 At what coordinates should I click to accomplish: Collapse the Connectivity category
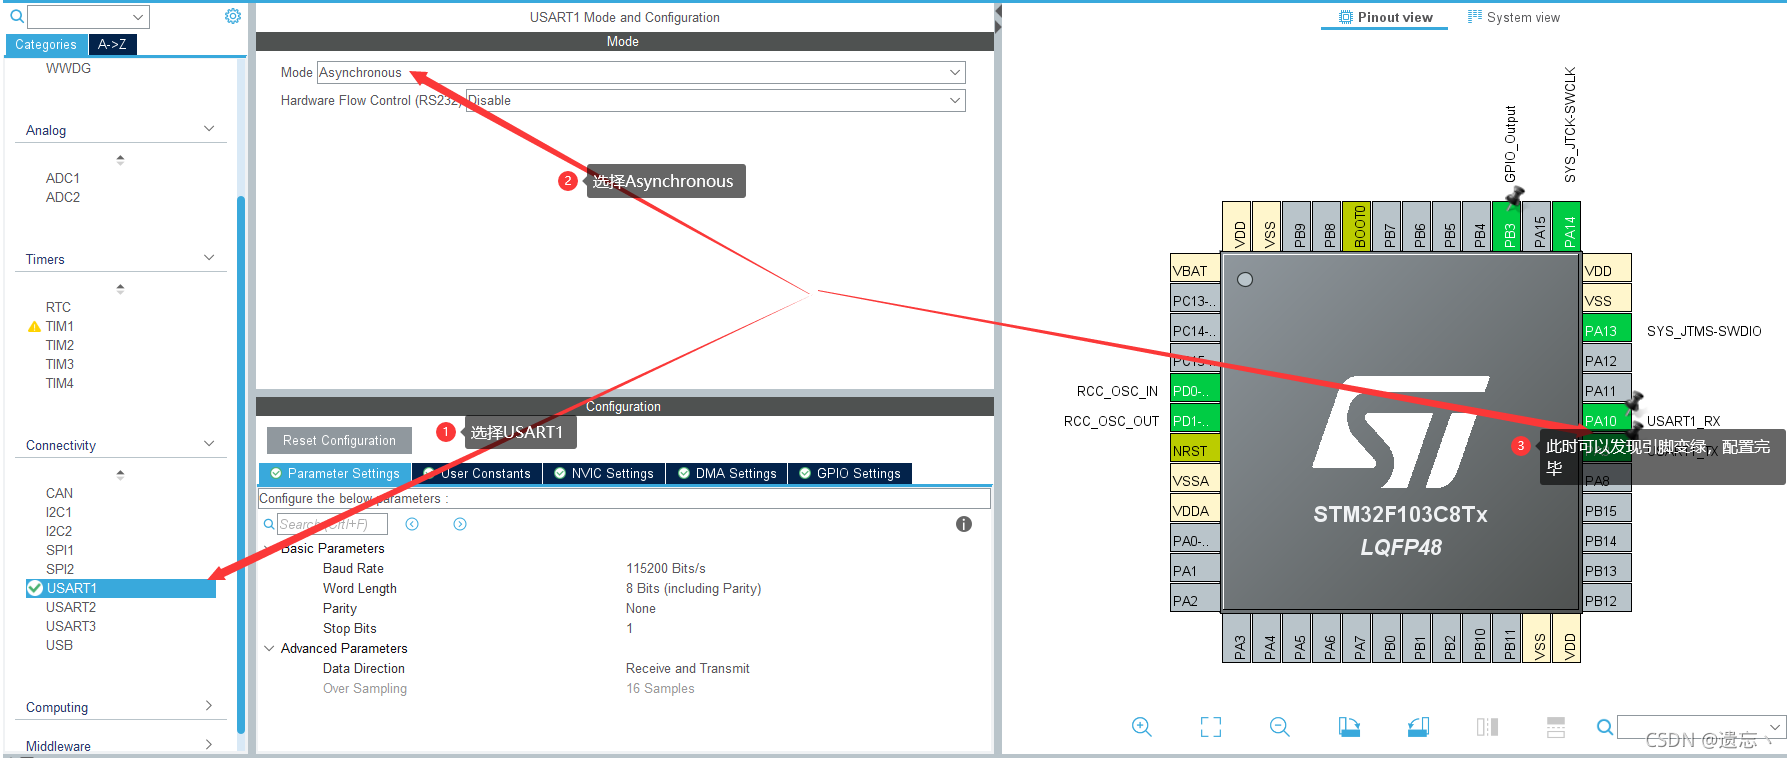pos(209,444)
